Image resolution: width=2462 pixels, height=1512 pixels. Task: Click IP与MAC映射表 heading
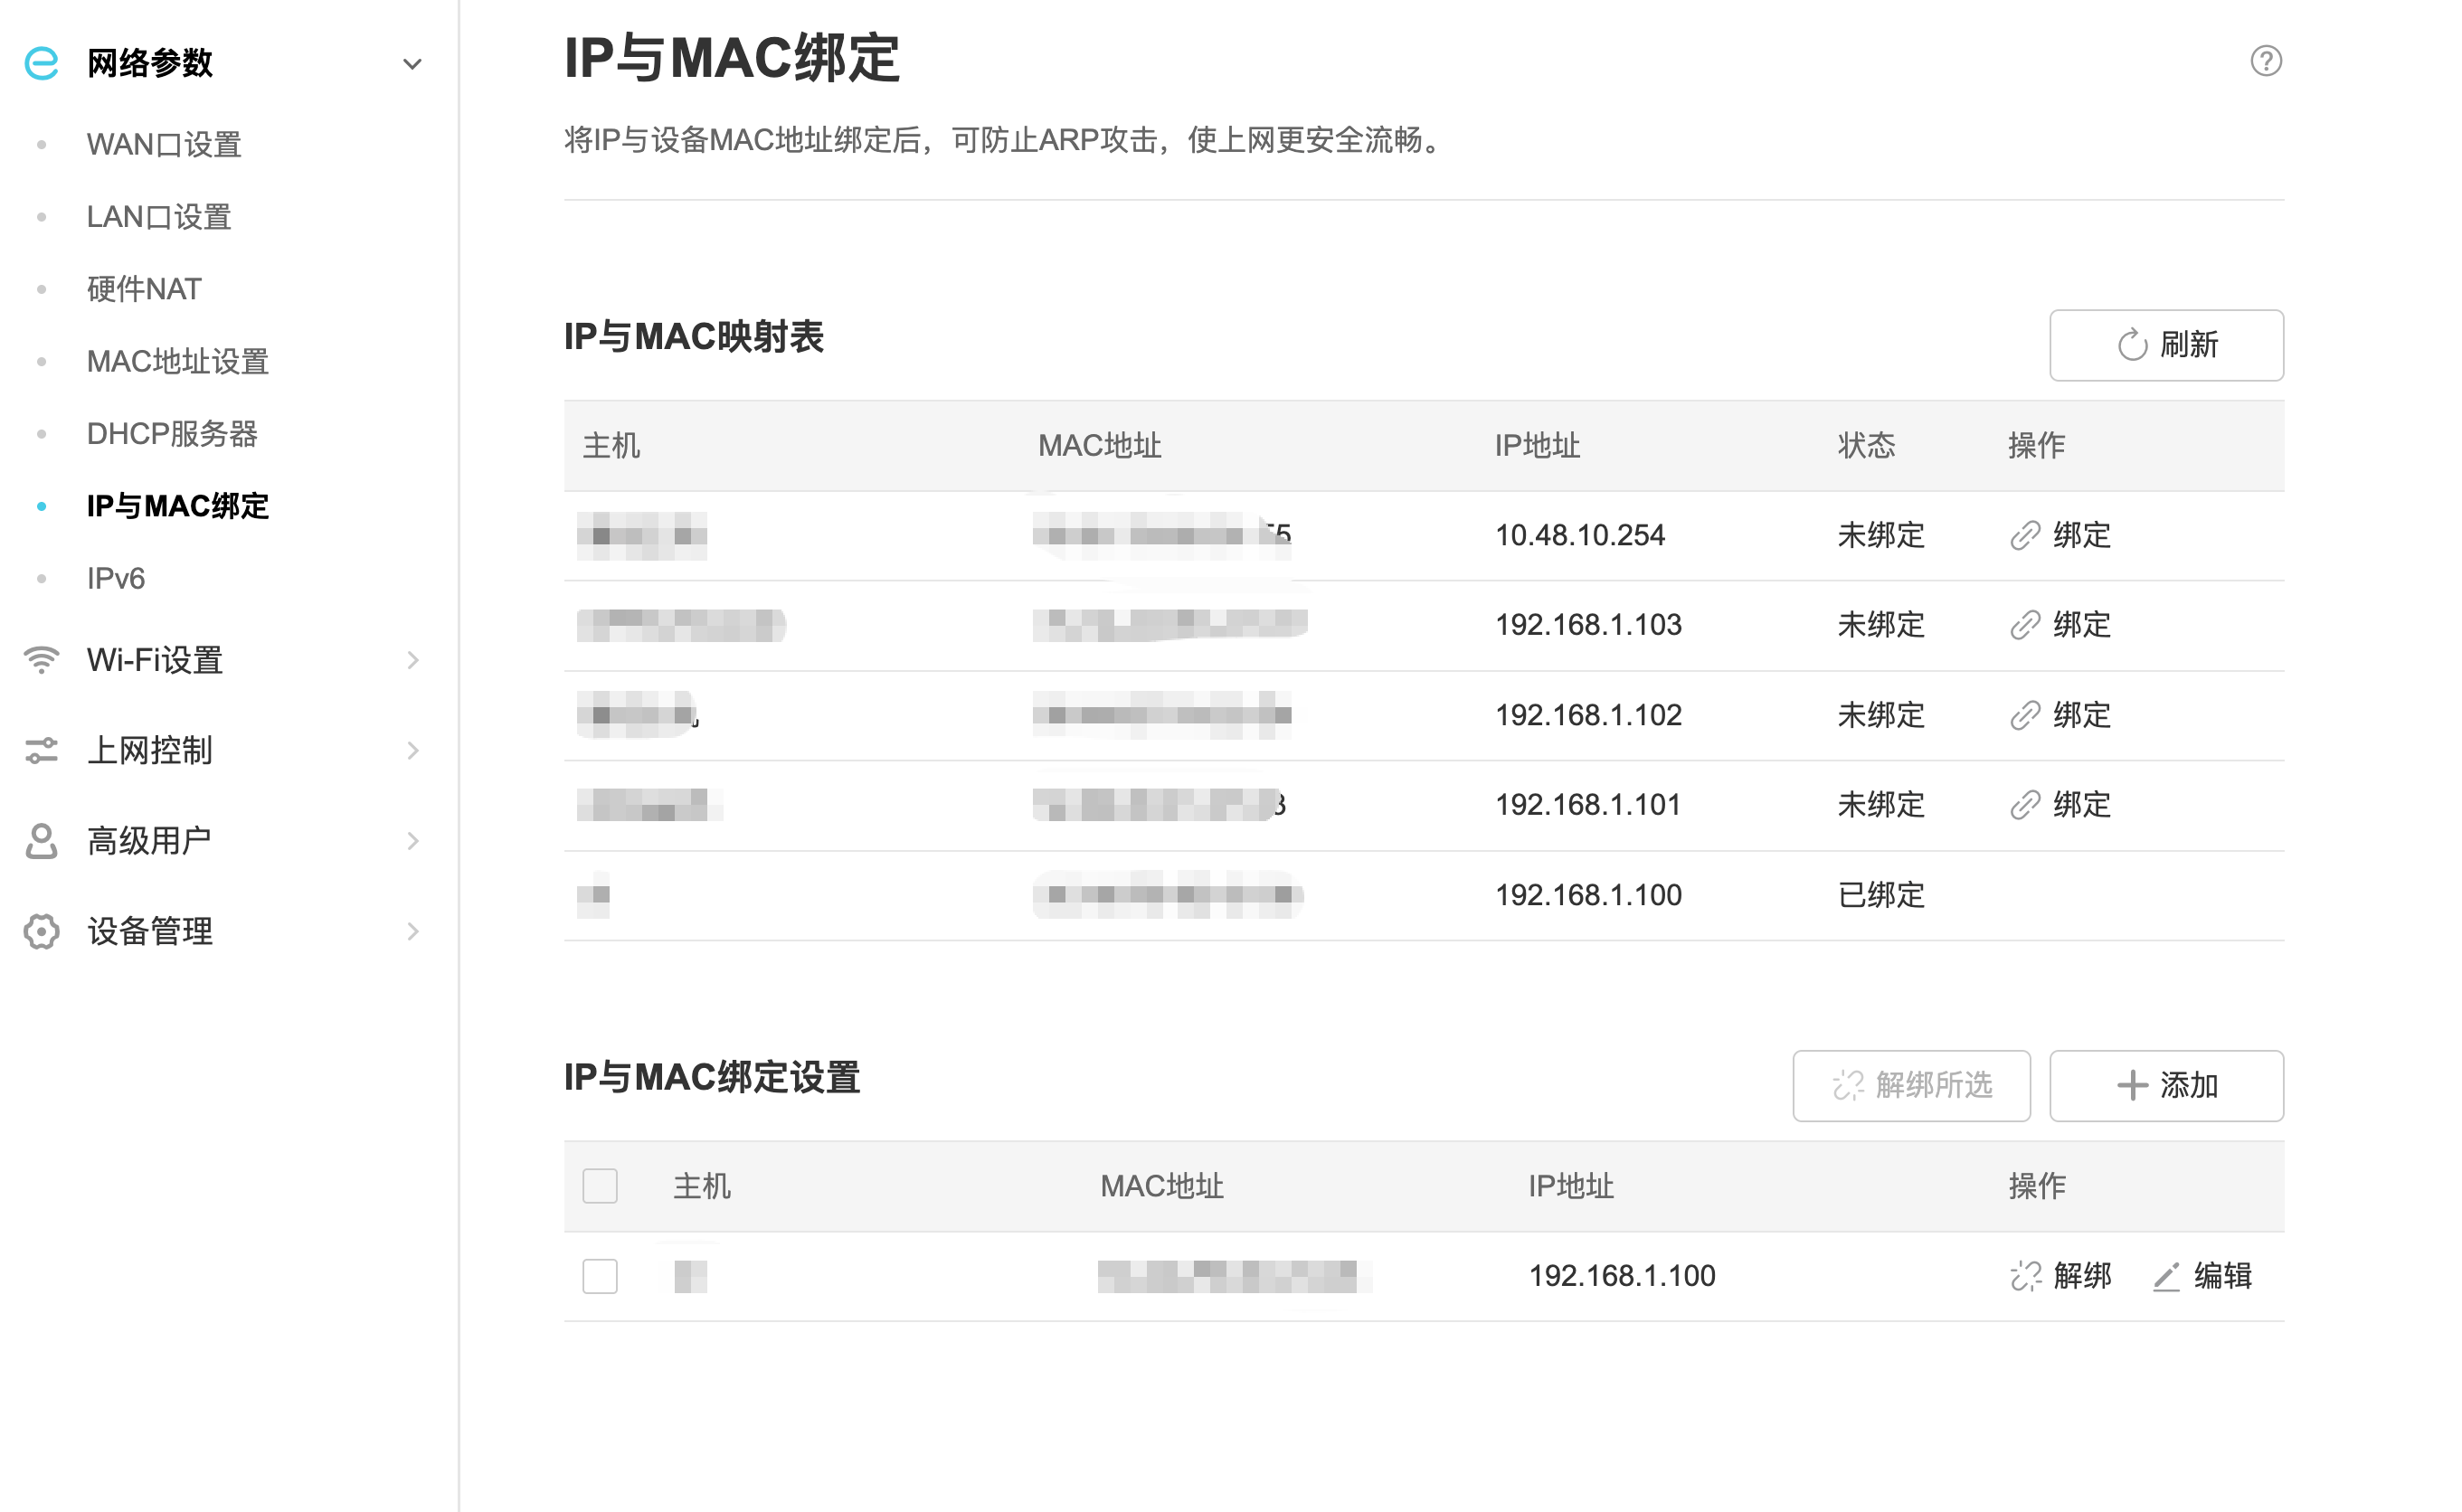[693, 337]
